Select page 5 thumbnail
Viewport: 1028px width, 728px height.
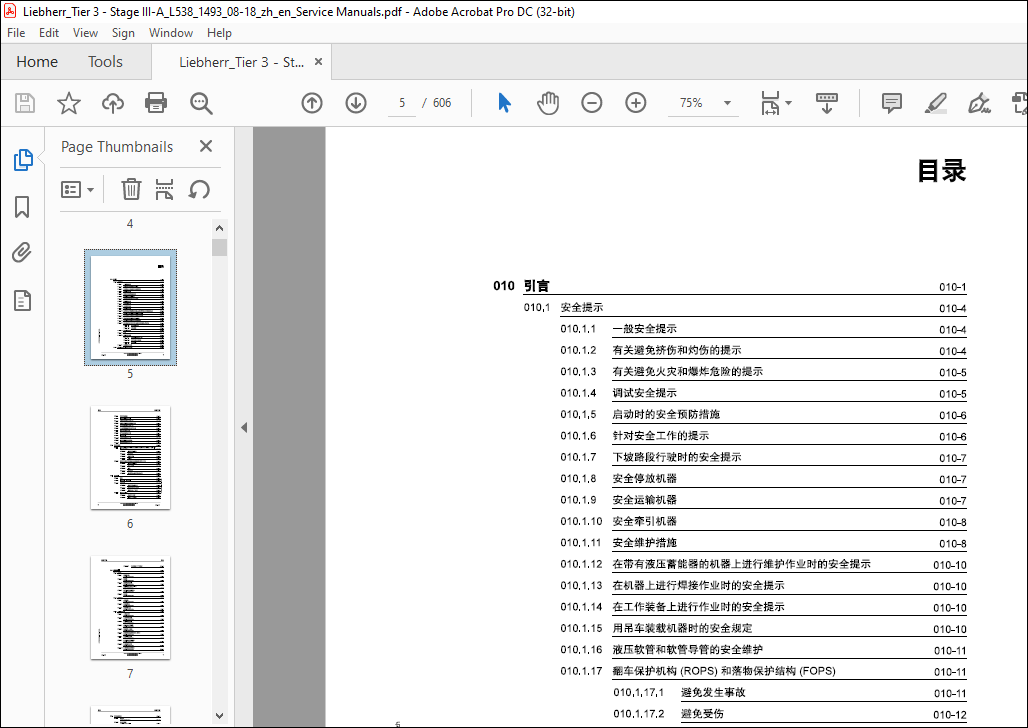(130, 308)
